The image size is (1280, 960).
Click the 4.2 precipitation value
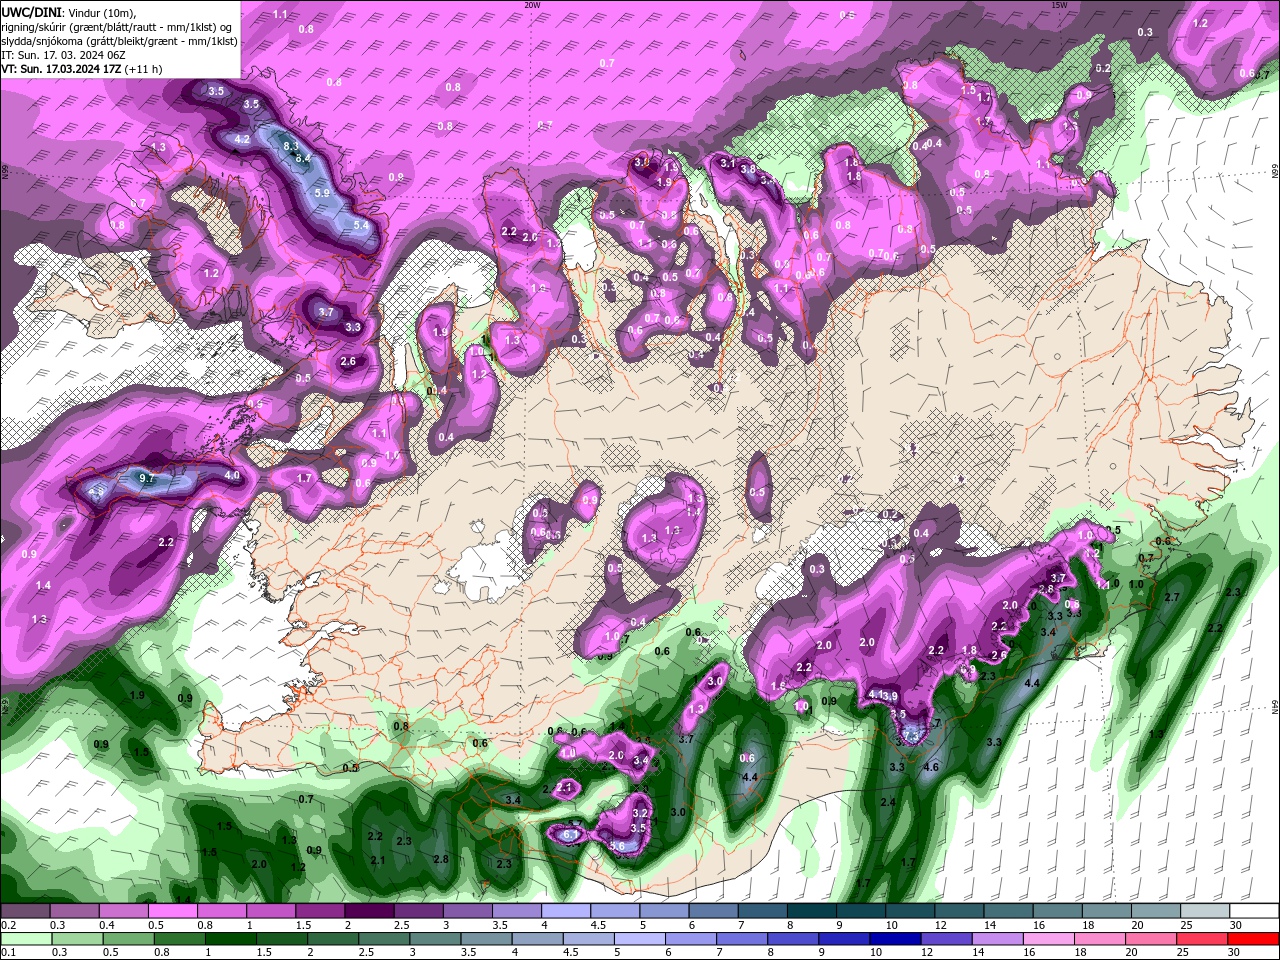[x=242, y=140]
